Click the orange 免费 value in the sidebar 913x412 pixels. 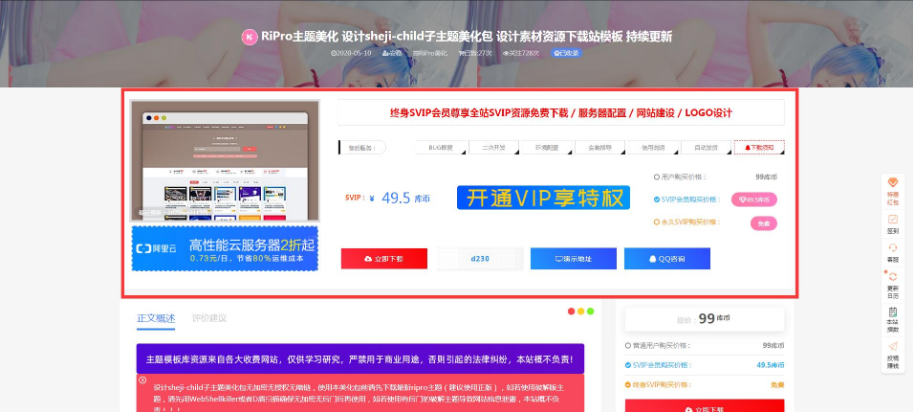point(777,385)
